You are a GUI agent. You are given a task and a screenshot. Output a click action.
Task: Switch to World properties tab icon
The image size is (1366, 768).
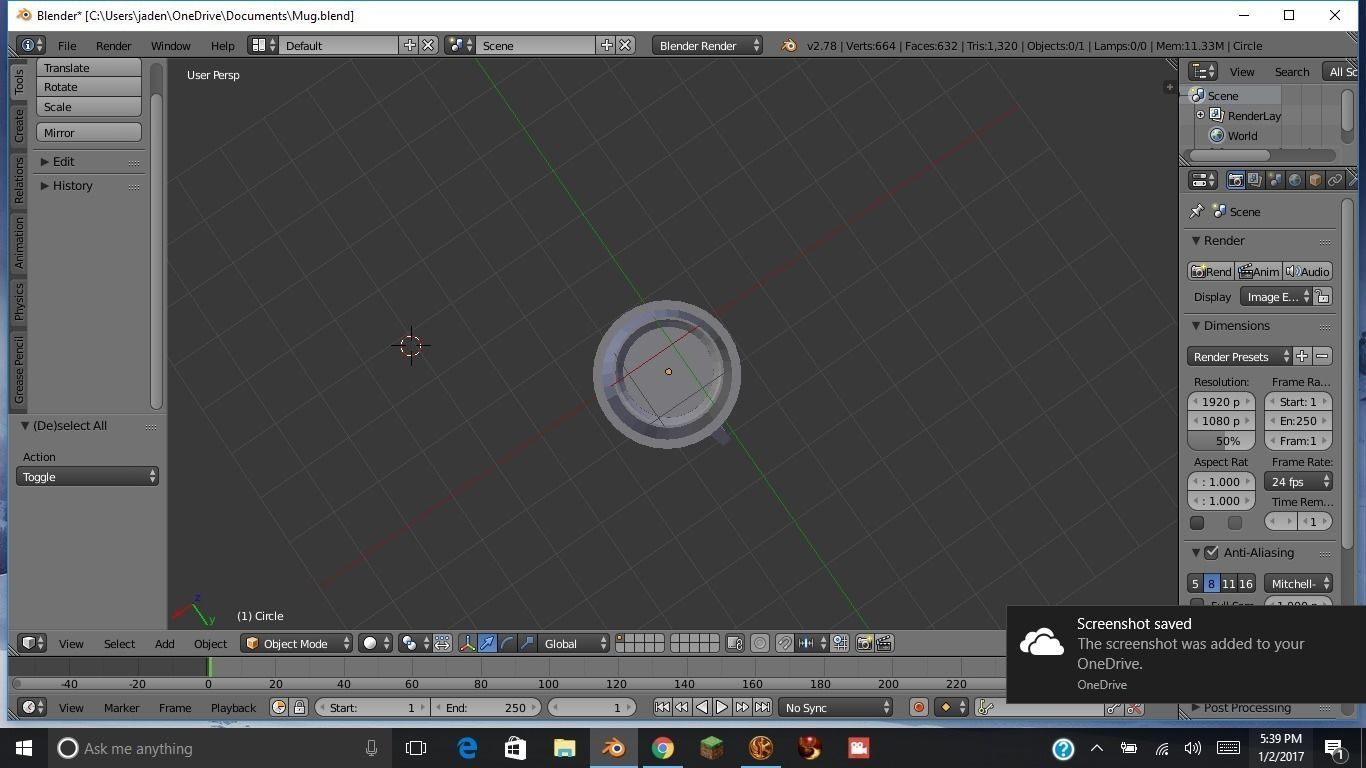1295,180
